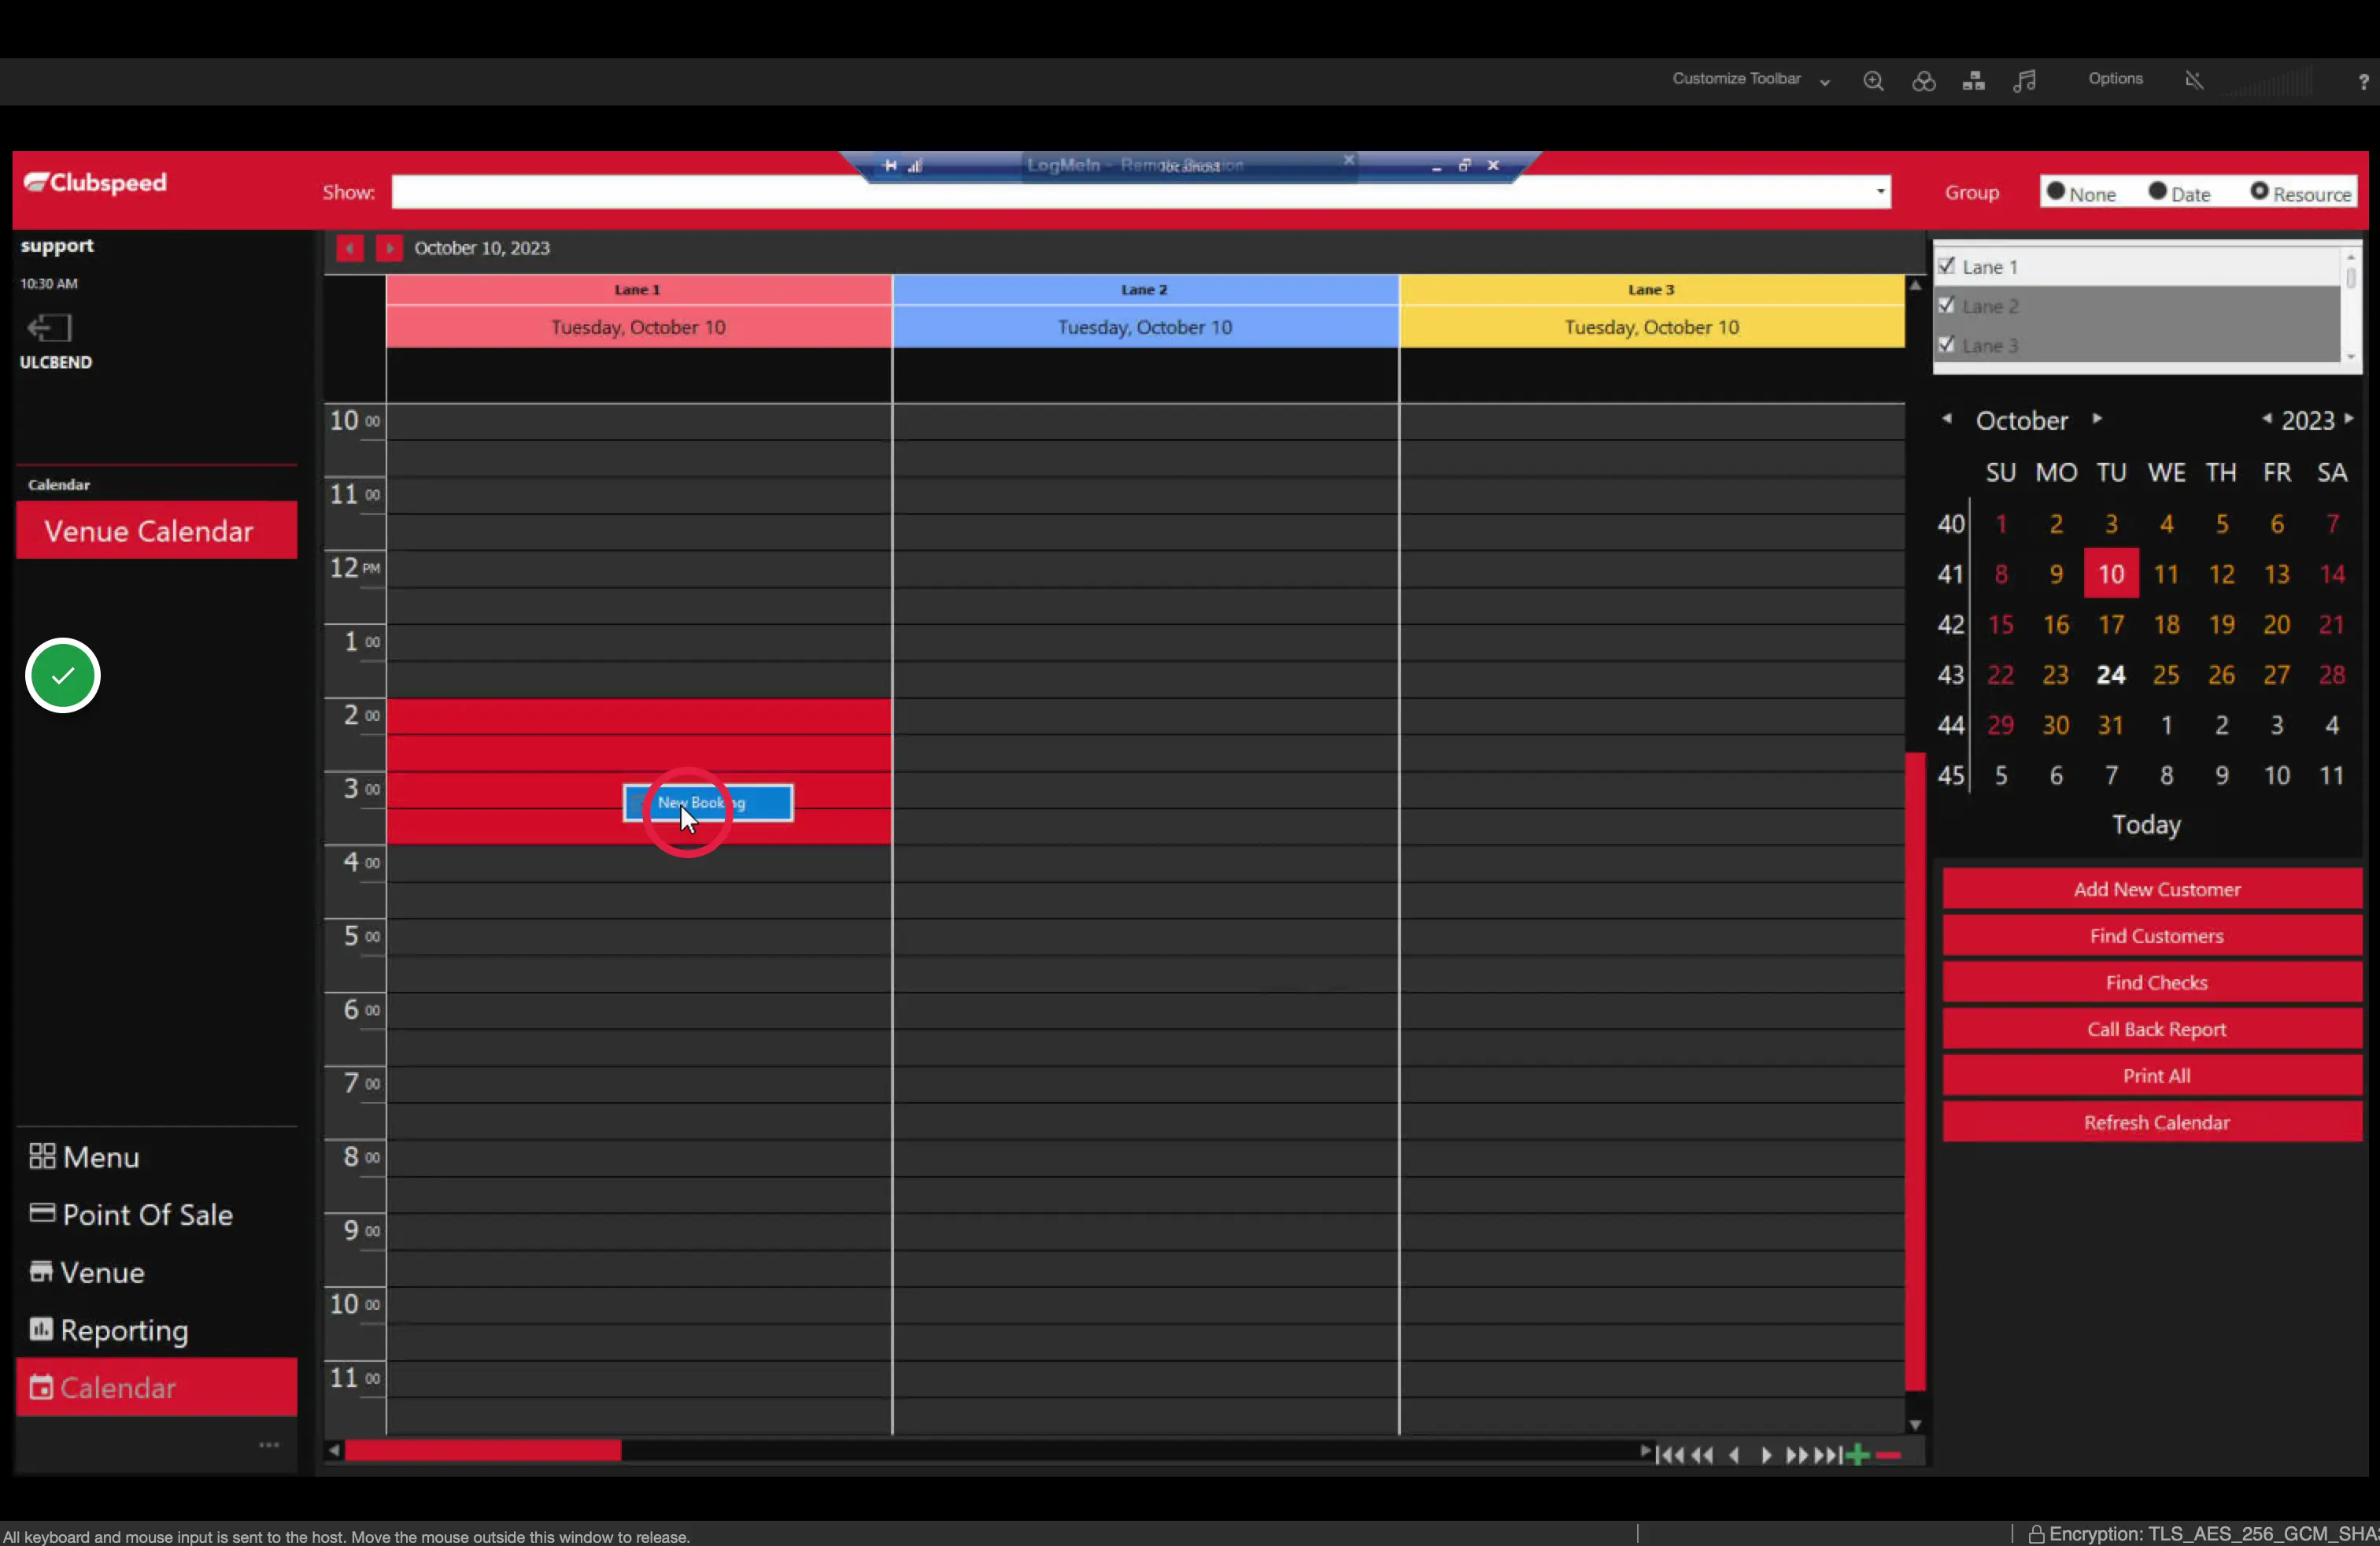The image size is (2380, 1546).
Task: Uncheck the Lane 1 checkbox
Action: [x=1947, y=266]
